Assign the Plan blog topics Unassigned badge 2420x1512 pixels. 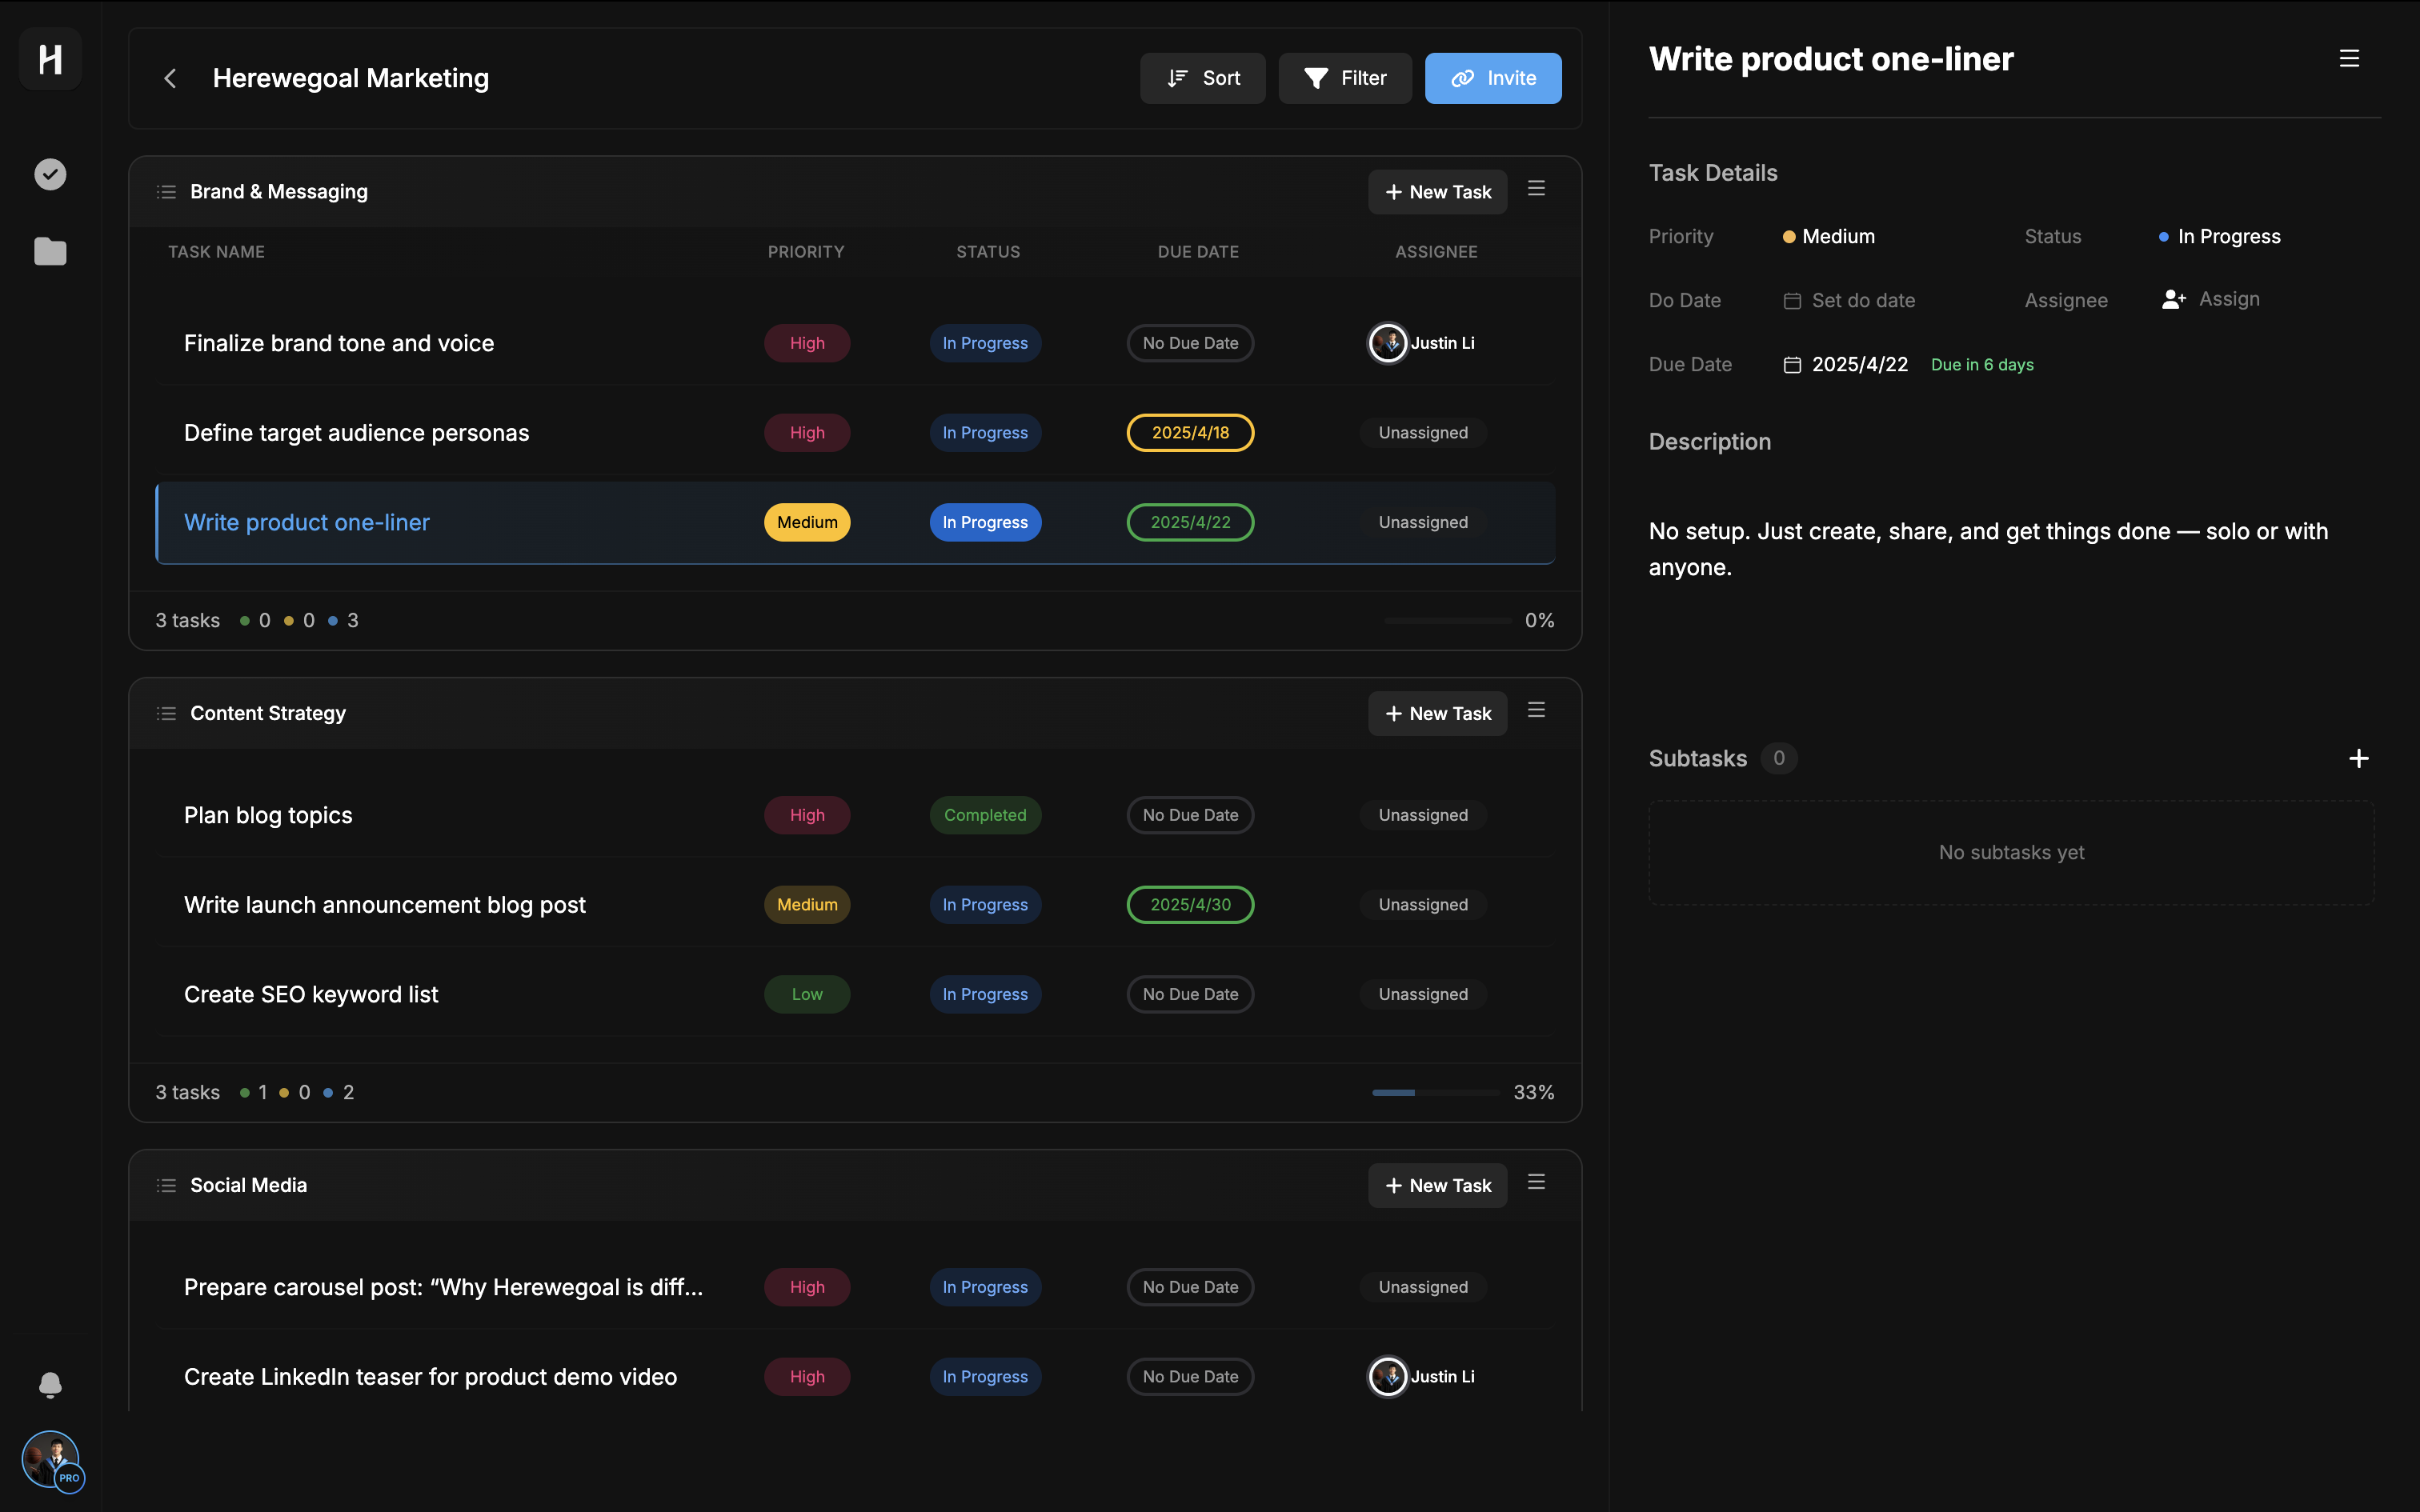tap(1423, 816)
